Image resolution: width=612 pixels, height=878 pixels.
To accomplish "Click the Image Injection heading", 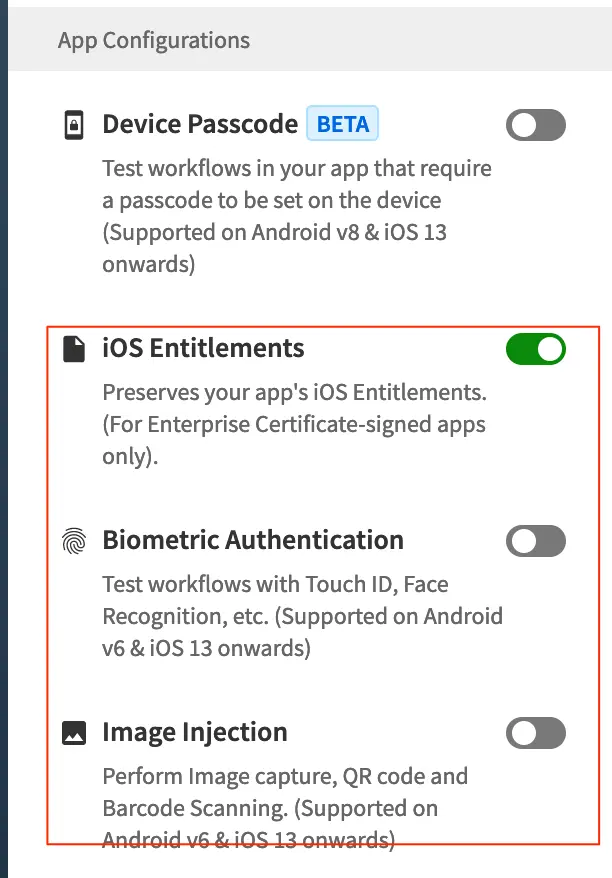I will pos(195,732).
